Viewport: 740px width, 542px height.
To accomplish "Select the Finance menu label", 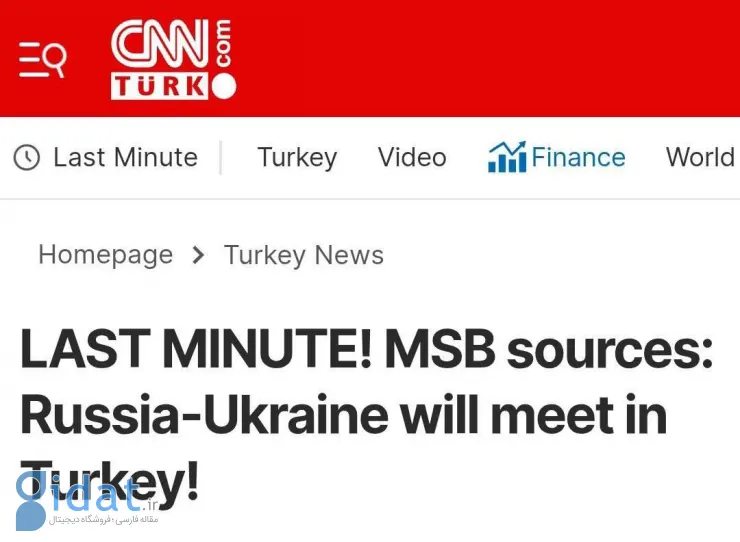I will [x=578, y=158].
